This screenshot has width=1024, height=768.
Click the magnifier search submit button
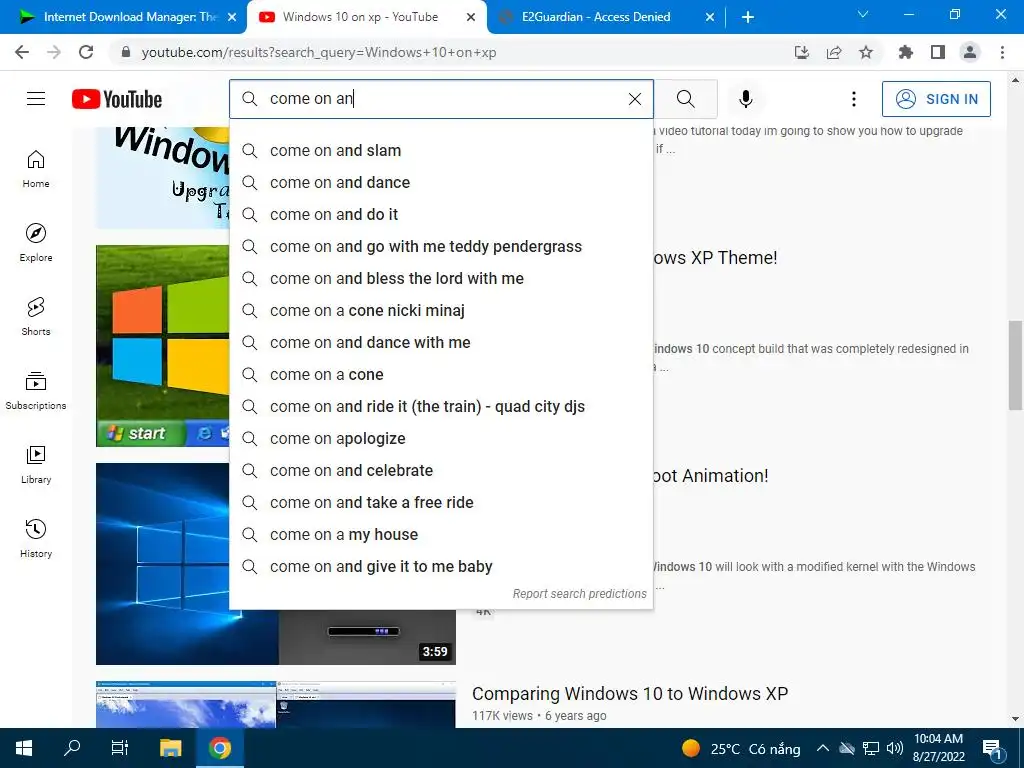point(686,99)
